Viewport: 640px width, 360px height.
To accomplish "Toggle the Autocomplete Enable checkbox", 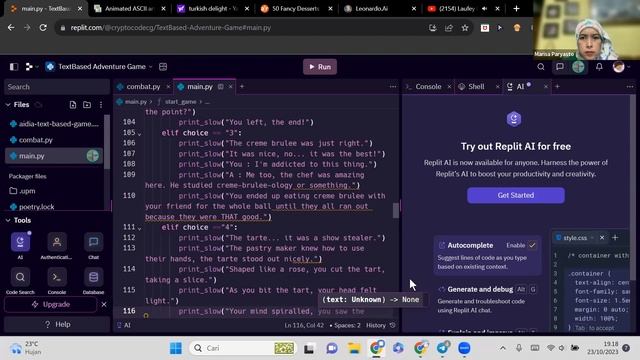I will tap(532, 245).
